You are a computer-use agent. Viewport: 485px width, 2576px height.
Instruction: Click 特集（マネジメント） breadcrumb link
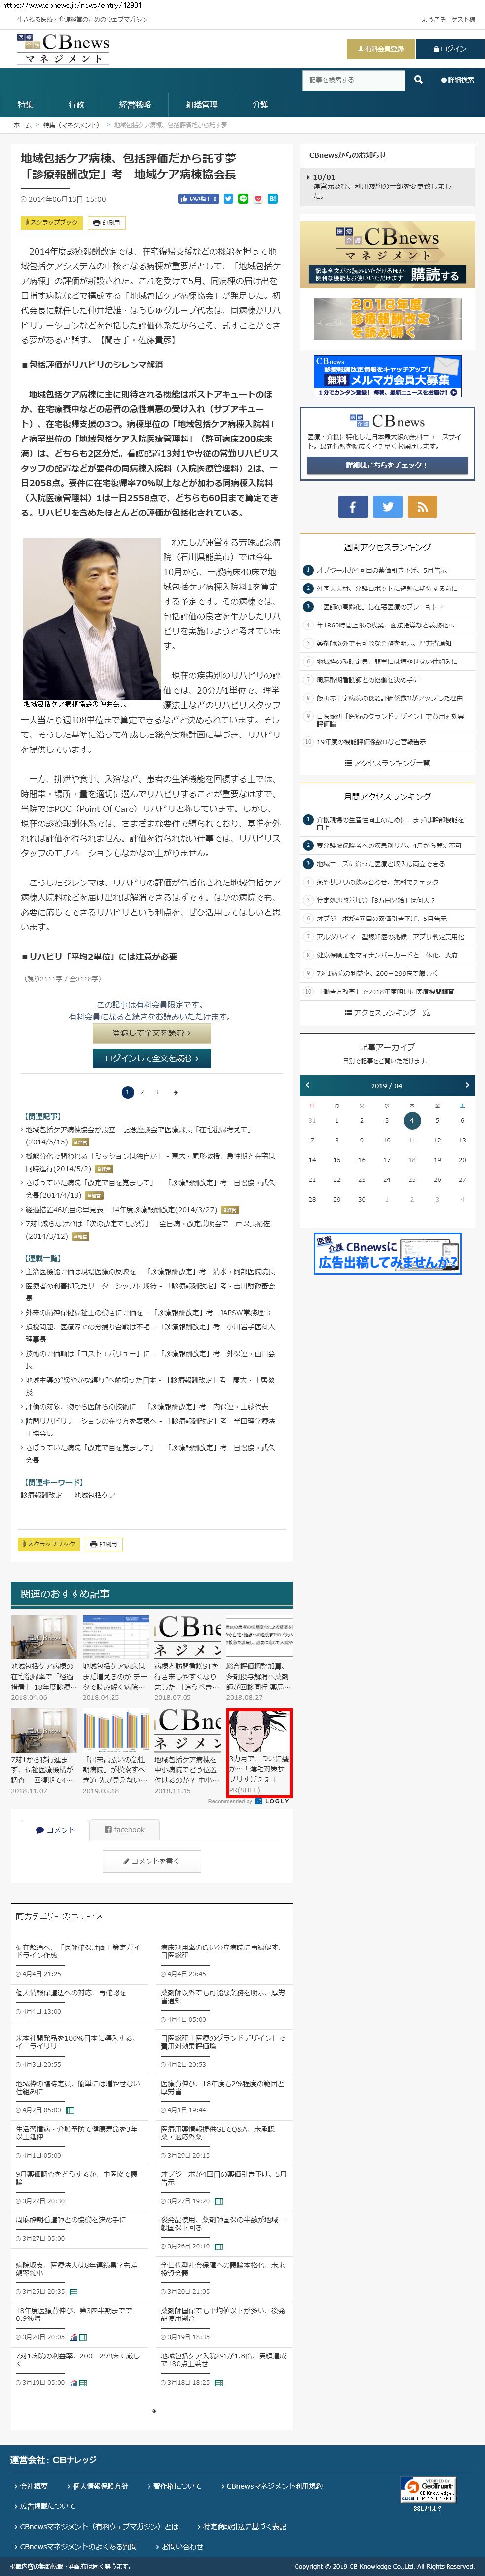coord(71,125)
